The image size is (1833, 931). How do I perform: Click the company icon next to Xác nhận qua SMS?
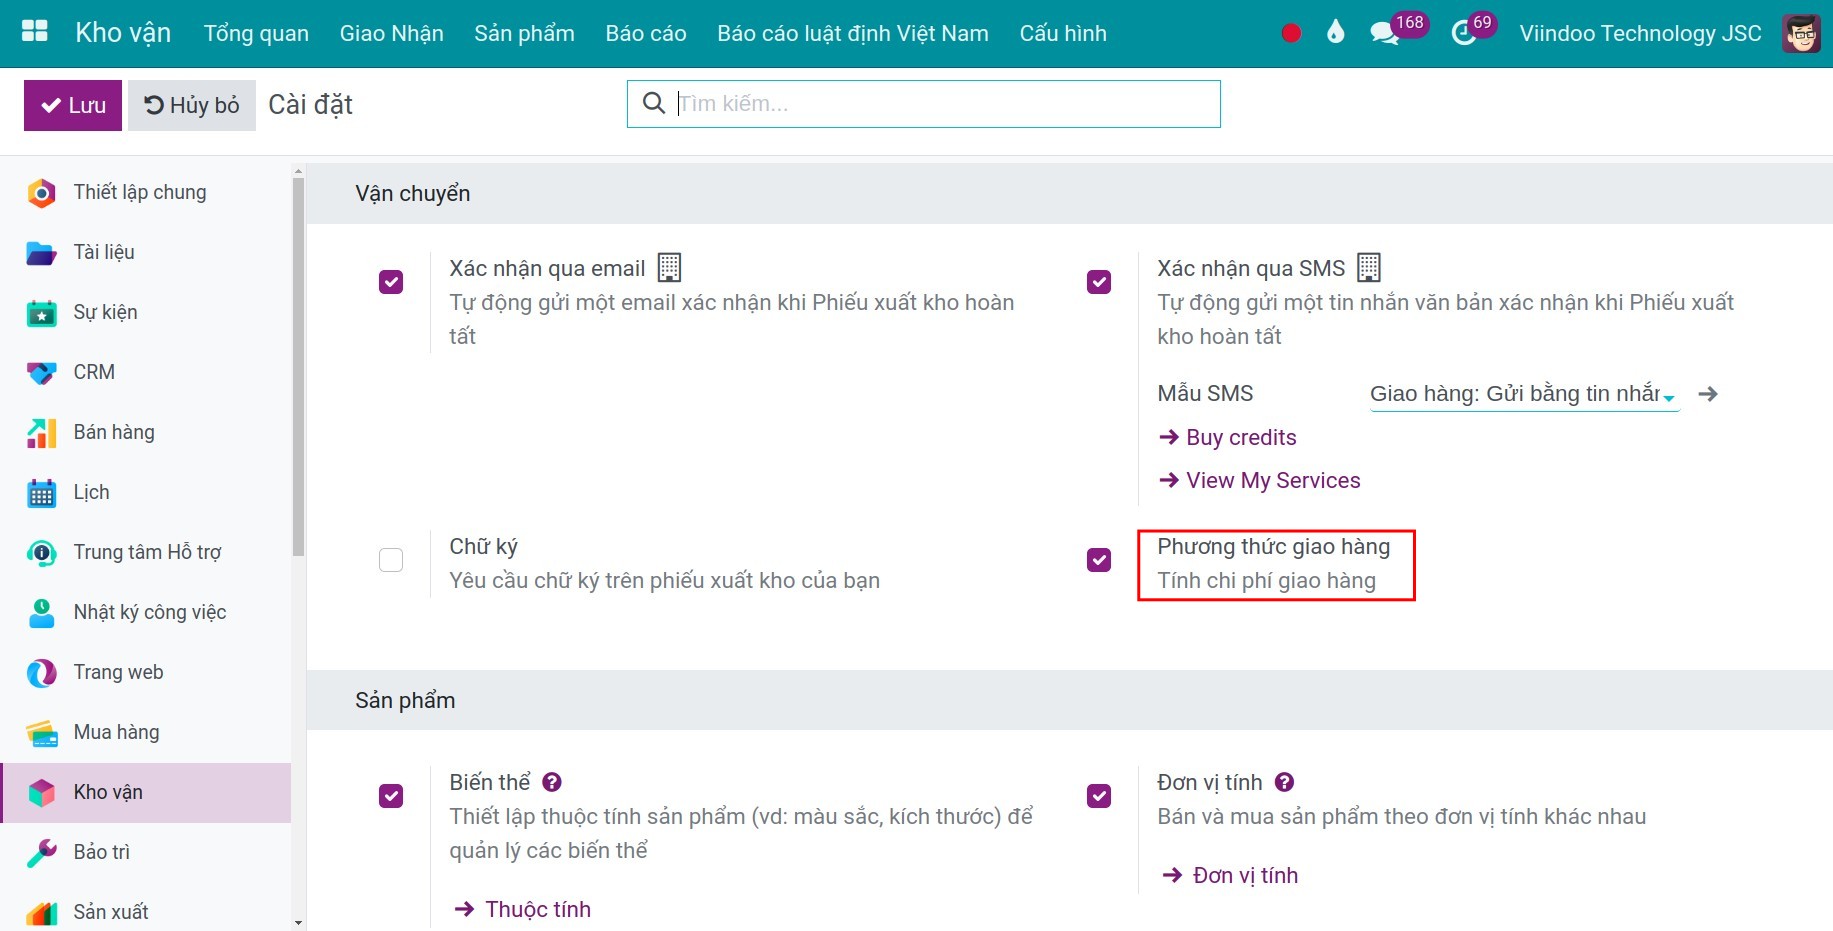coord(1369,268)
